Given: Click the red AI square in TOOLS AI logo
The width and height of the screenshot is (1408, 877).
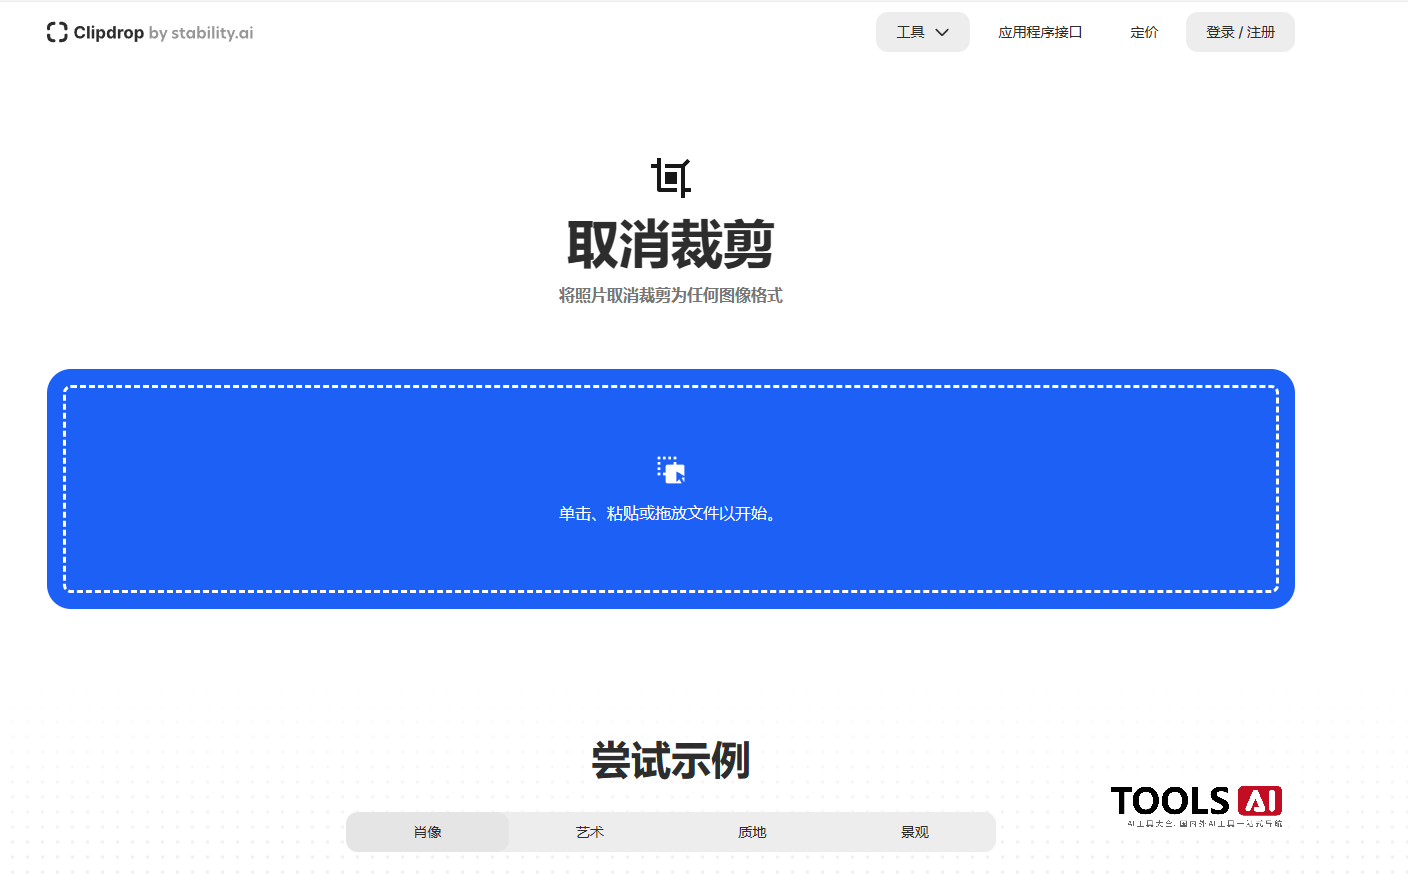Looking at the screenshot, I should (x=1262, y=801).
